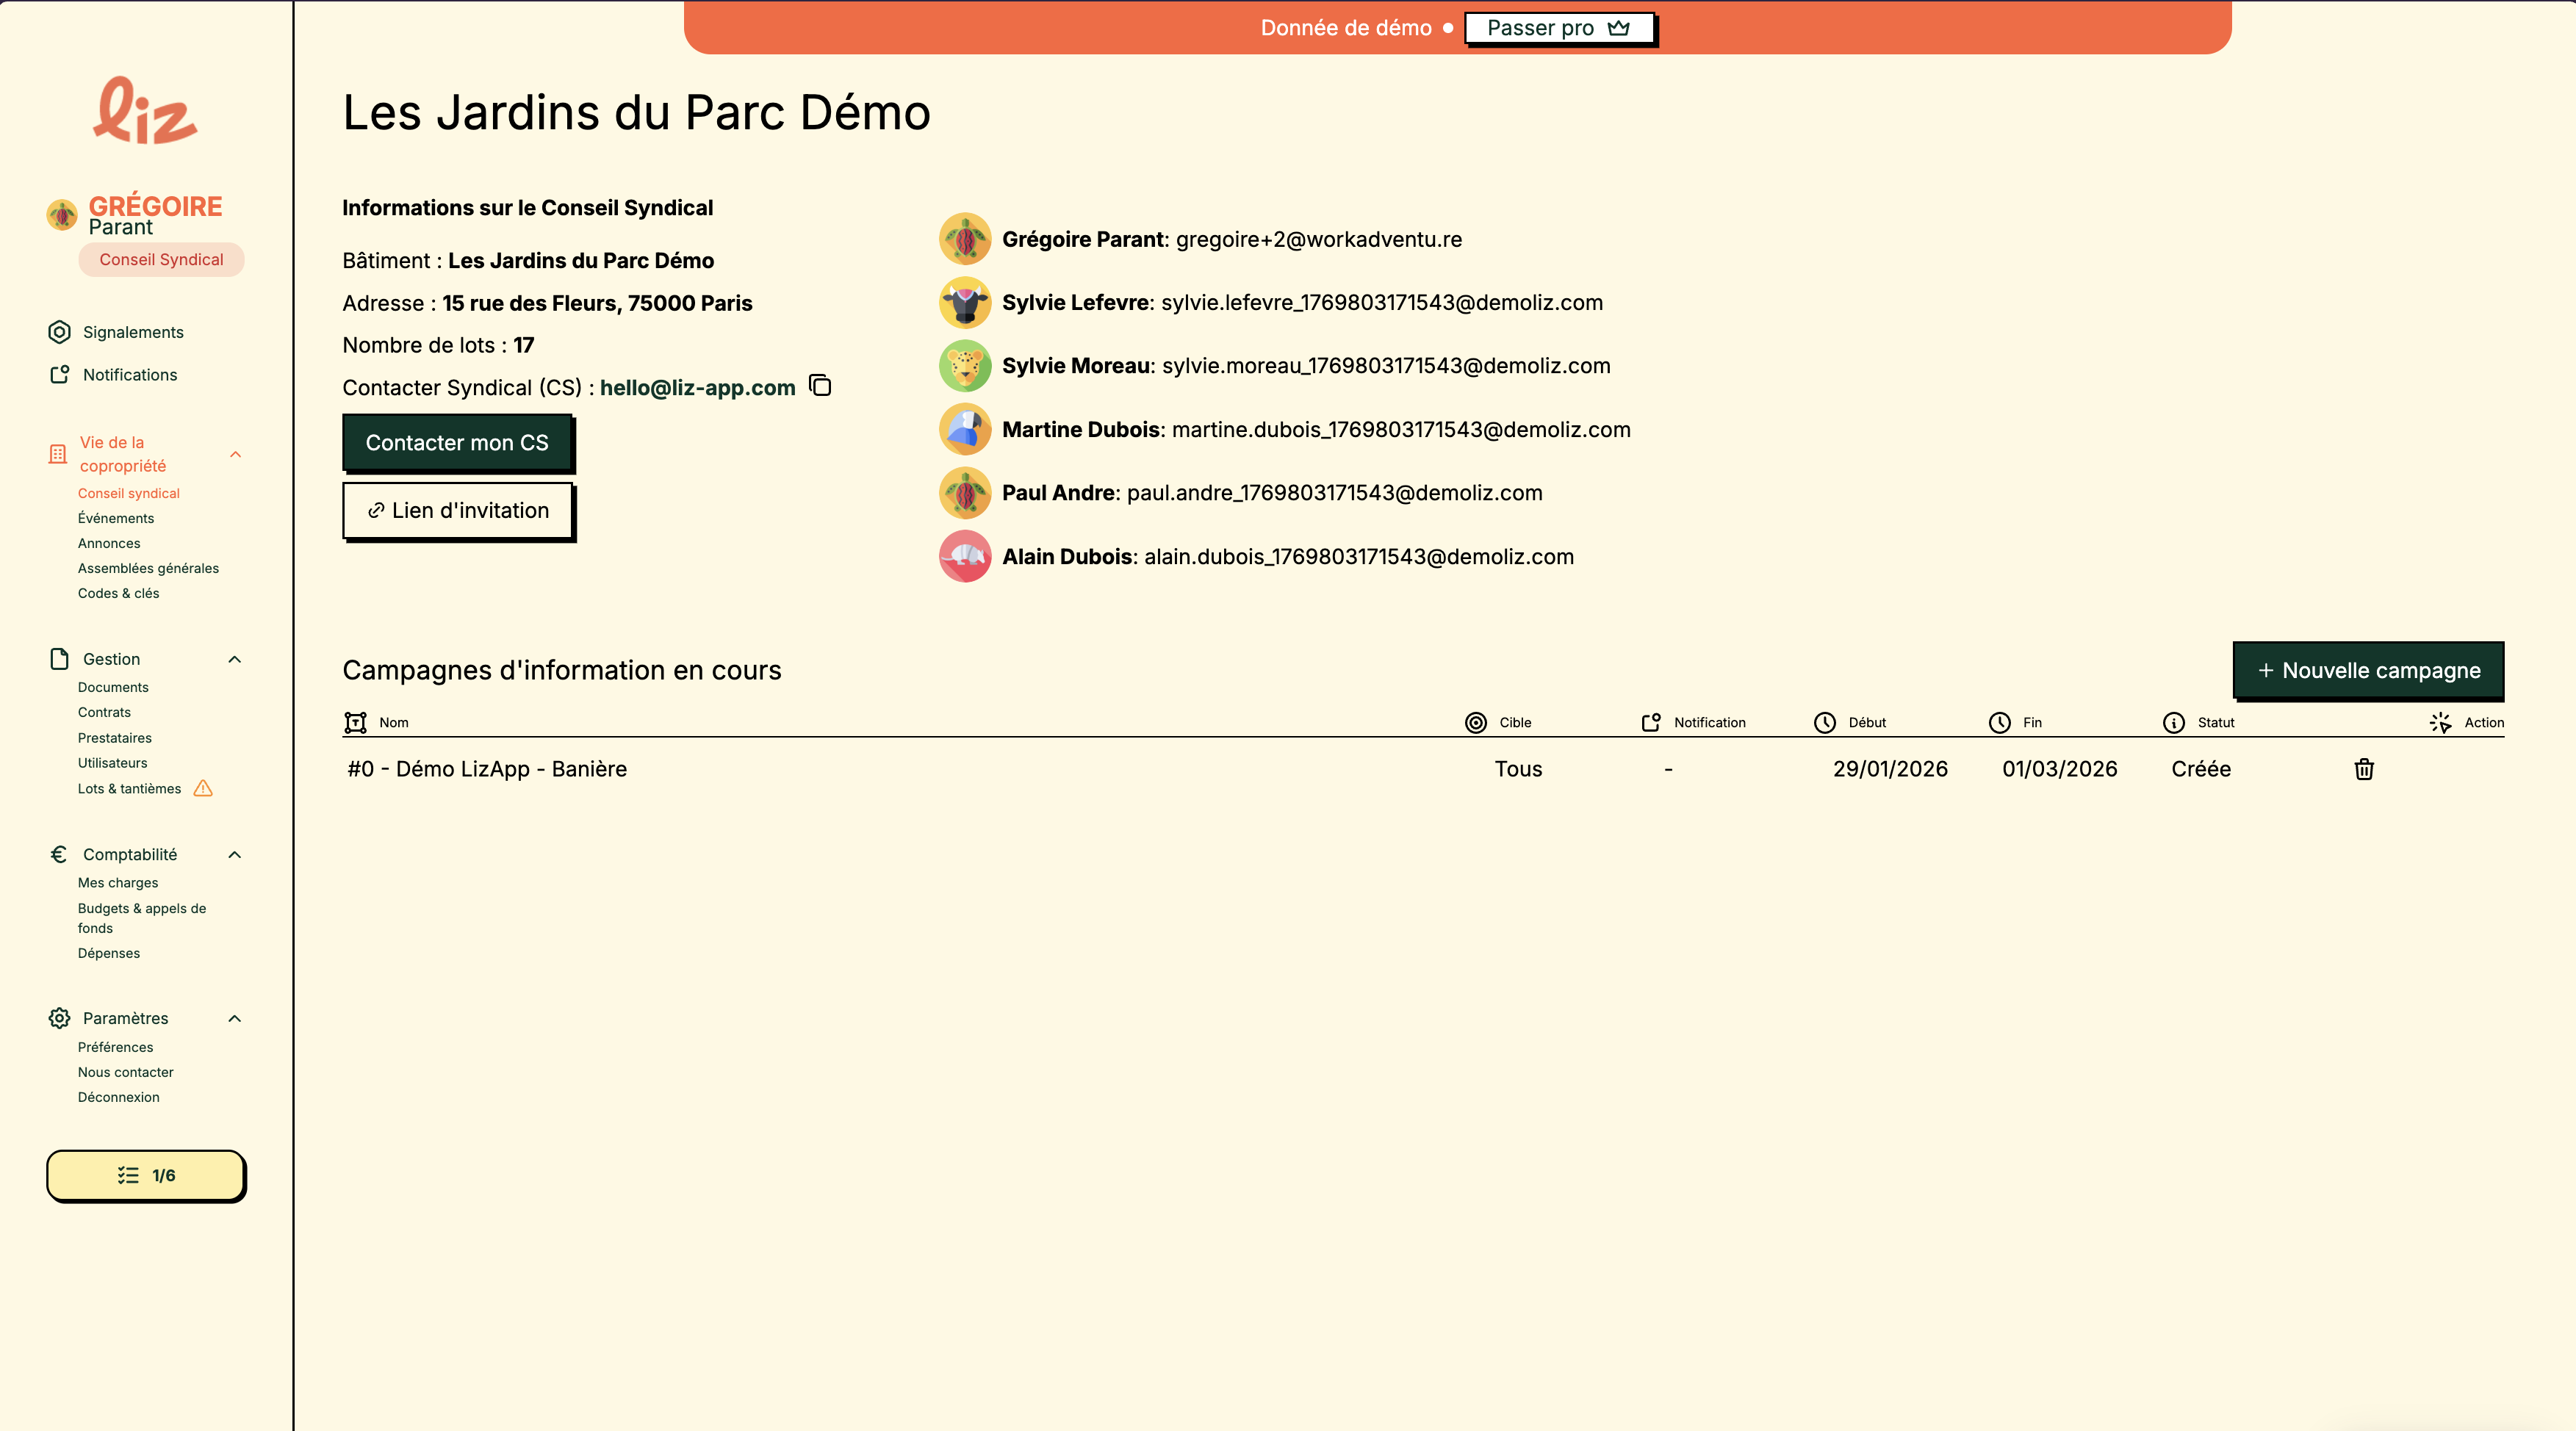Click the Signalements sidebar icon
Screen dimensions: 2576x1431
[x=59, y=332]
